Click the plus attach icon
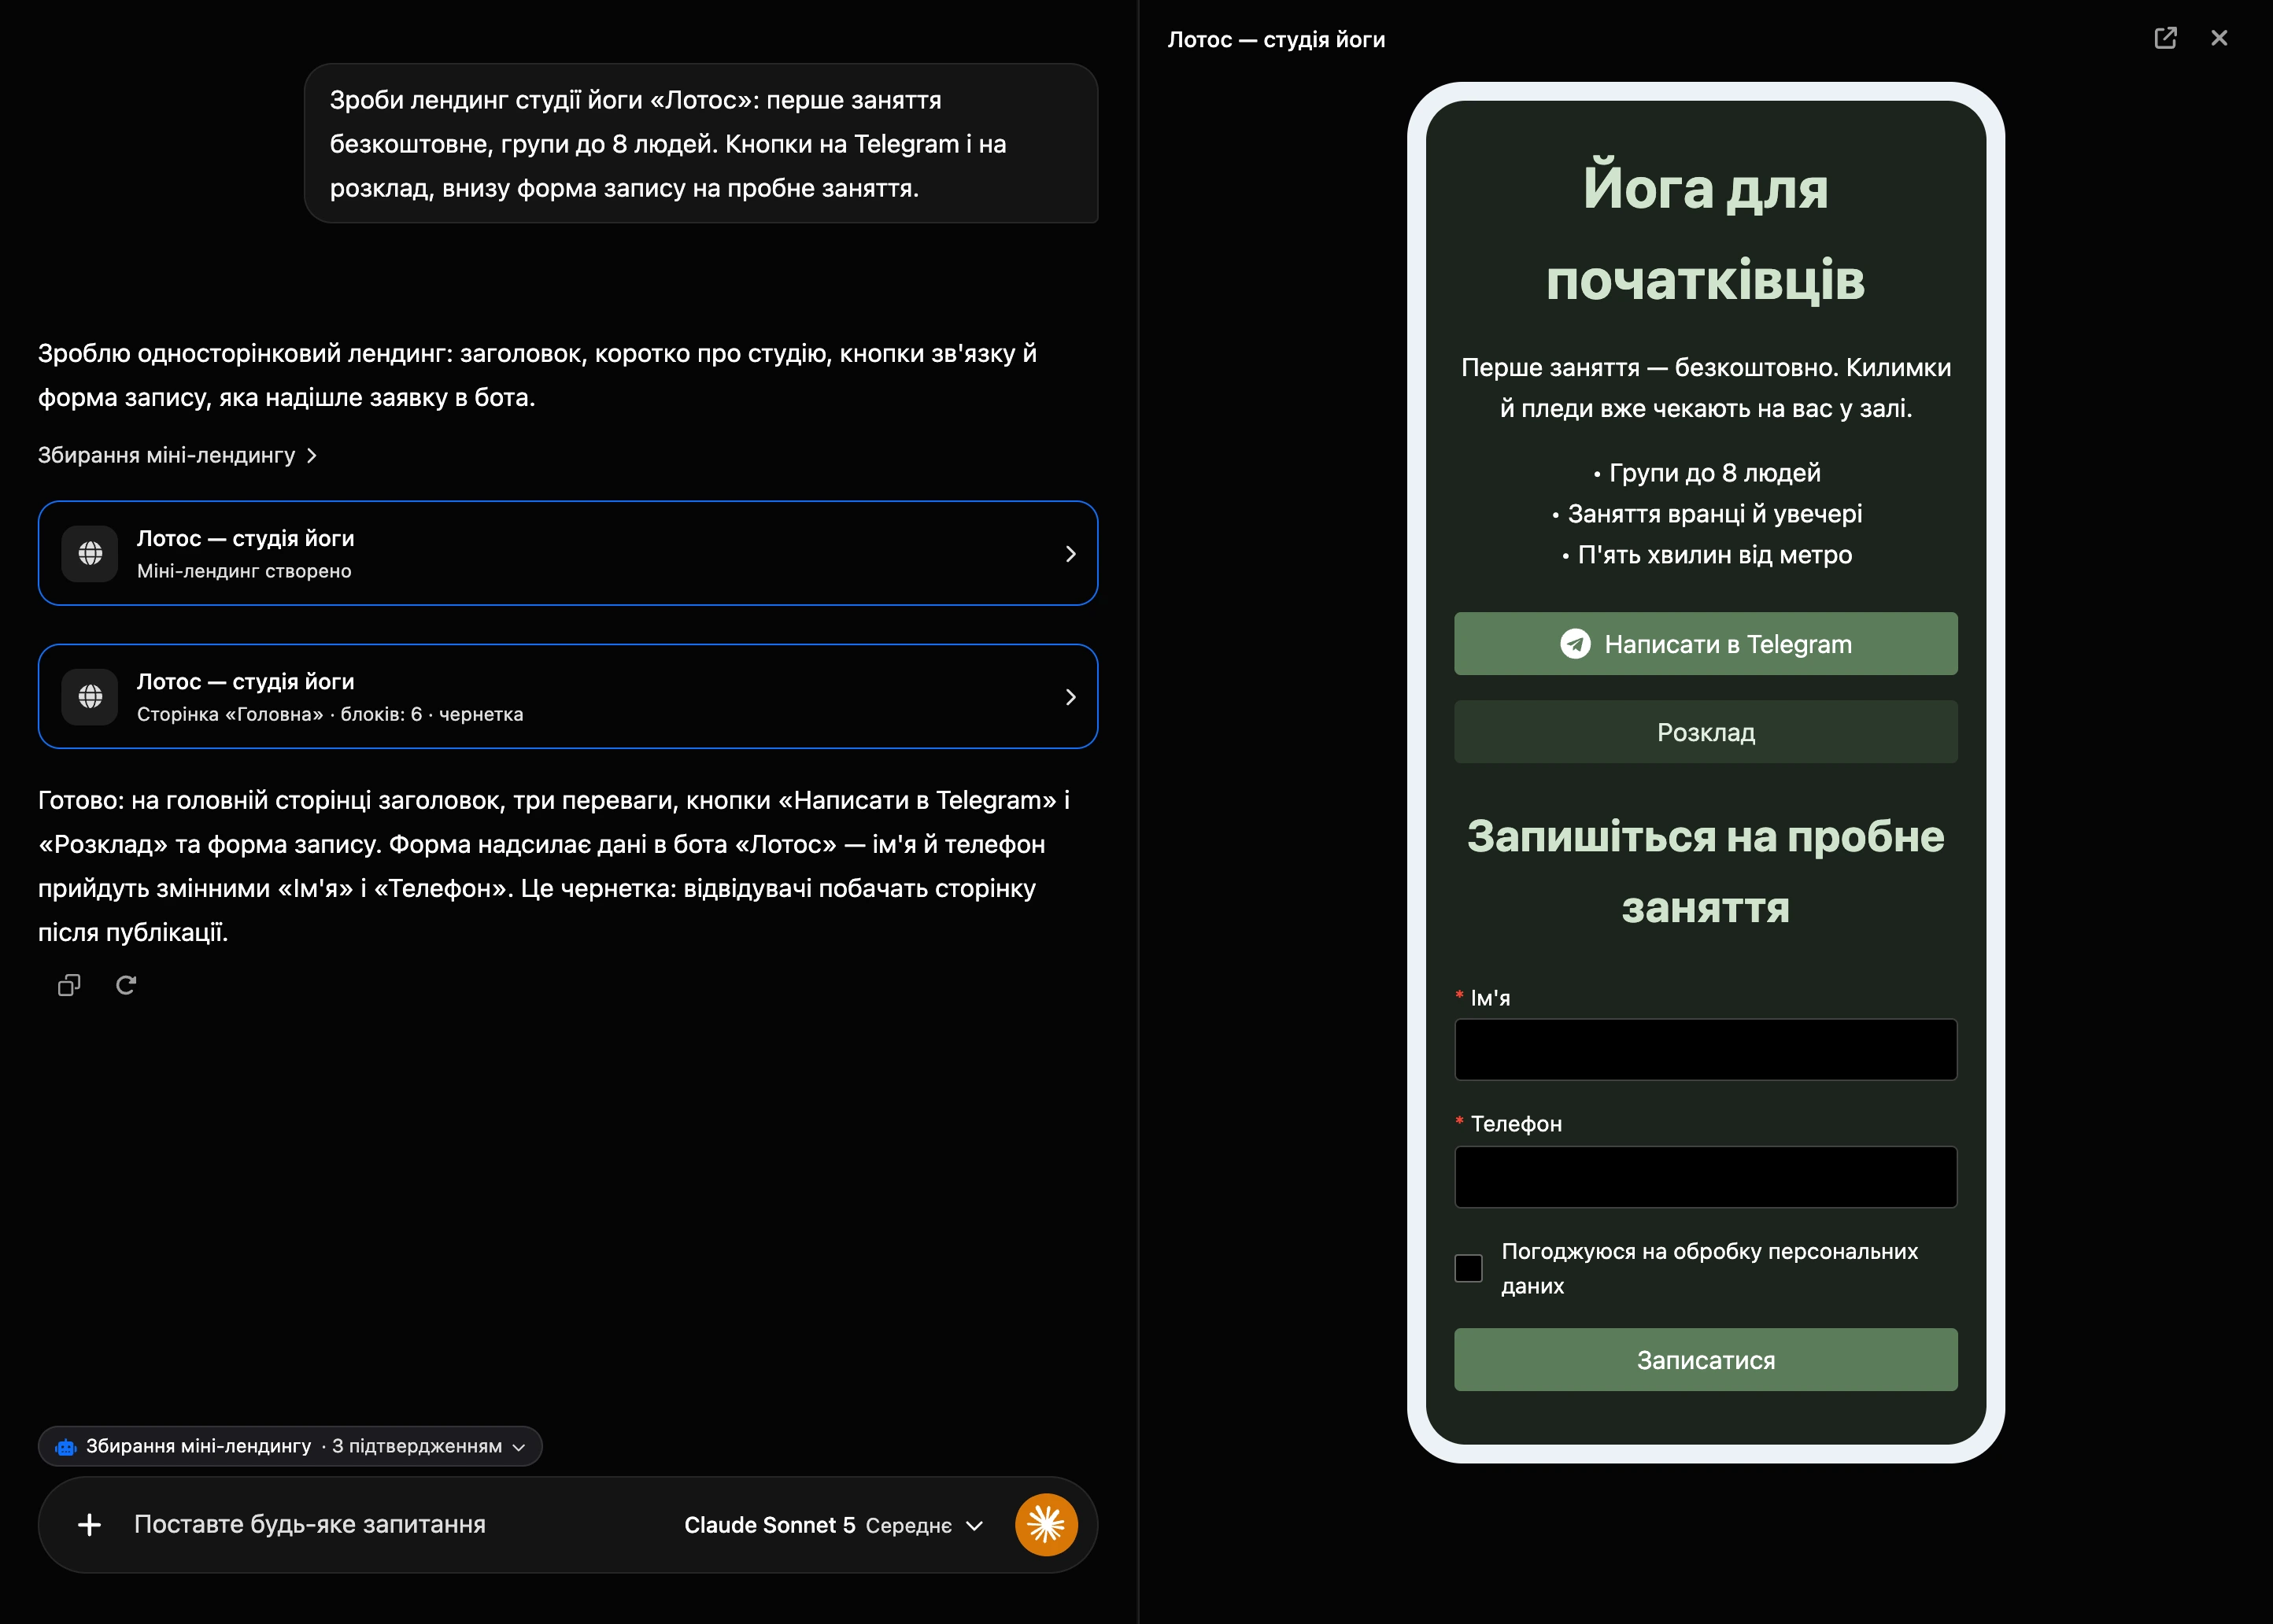The image size is (2273, 1624). 89,1524
